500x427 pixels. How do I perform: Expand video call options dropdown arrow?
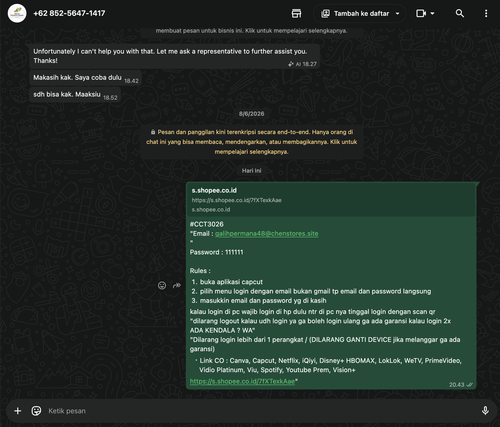432,13
